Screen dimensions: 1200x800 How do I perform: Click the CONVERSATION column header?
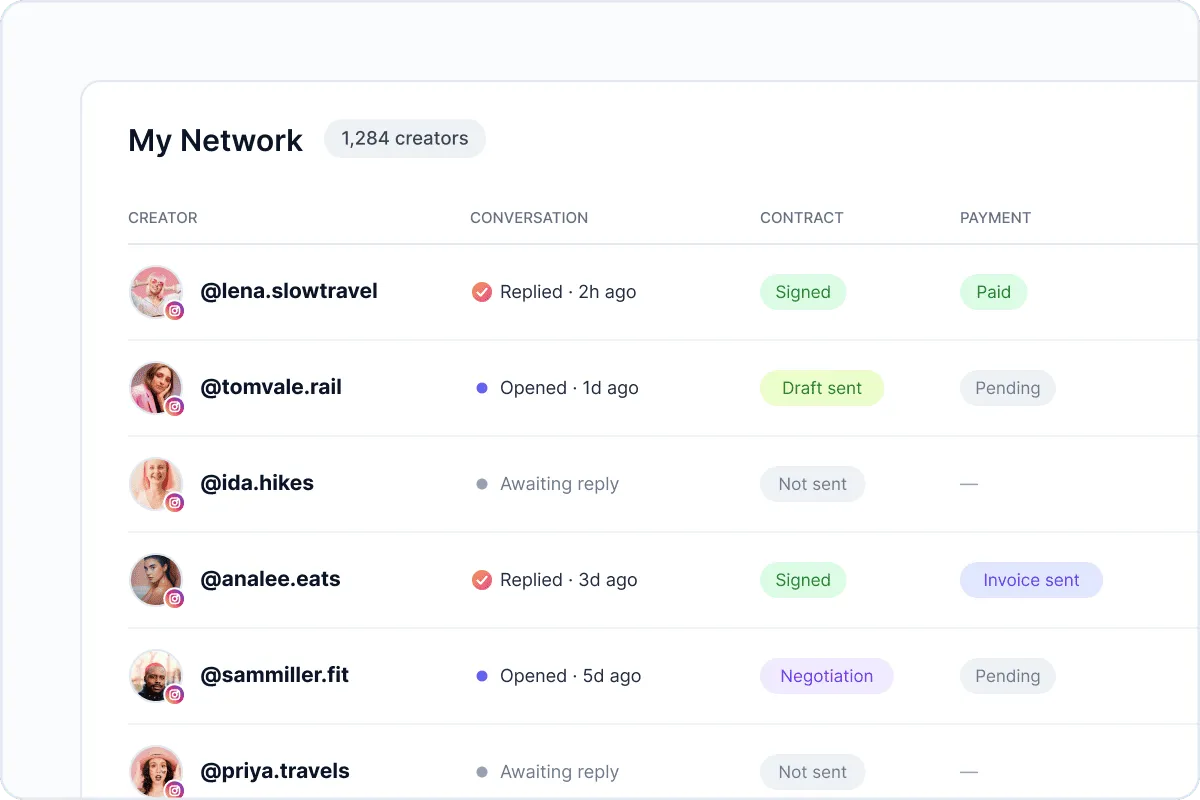[529, 218]
